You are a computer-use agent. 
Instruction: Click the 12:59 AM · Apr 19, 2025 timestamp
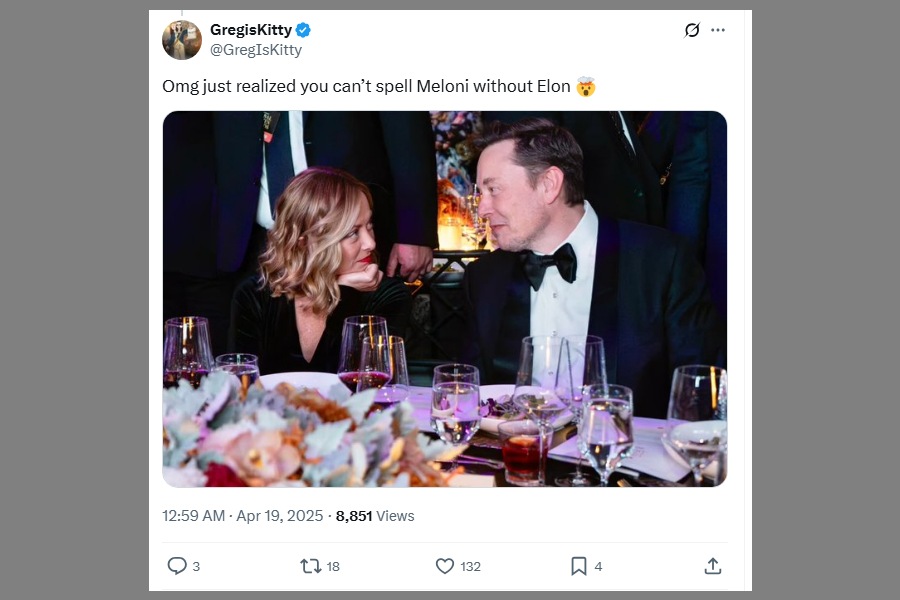(x=243, y=516)
